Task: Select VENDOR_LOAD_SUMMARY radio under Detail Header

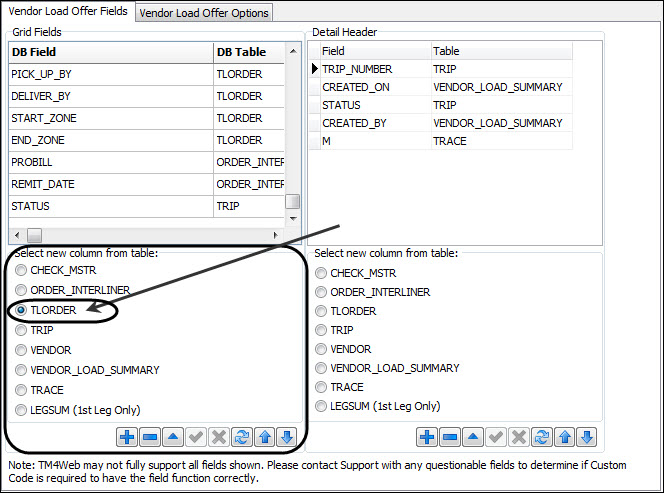Action: tap(321, 368)
